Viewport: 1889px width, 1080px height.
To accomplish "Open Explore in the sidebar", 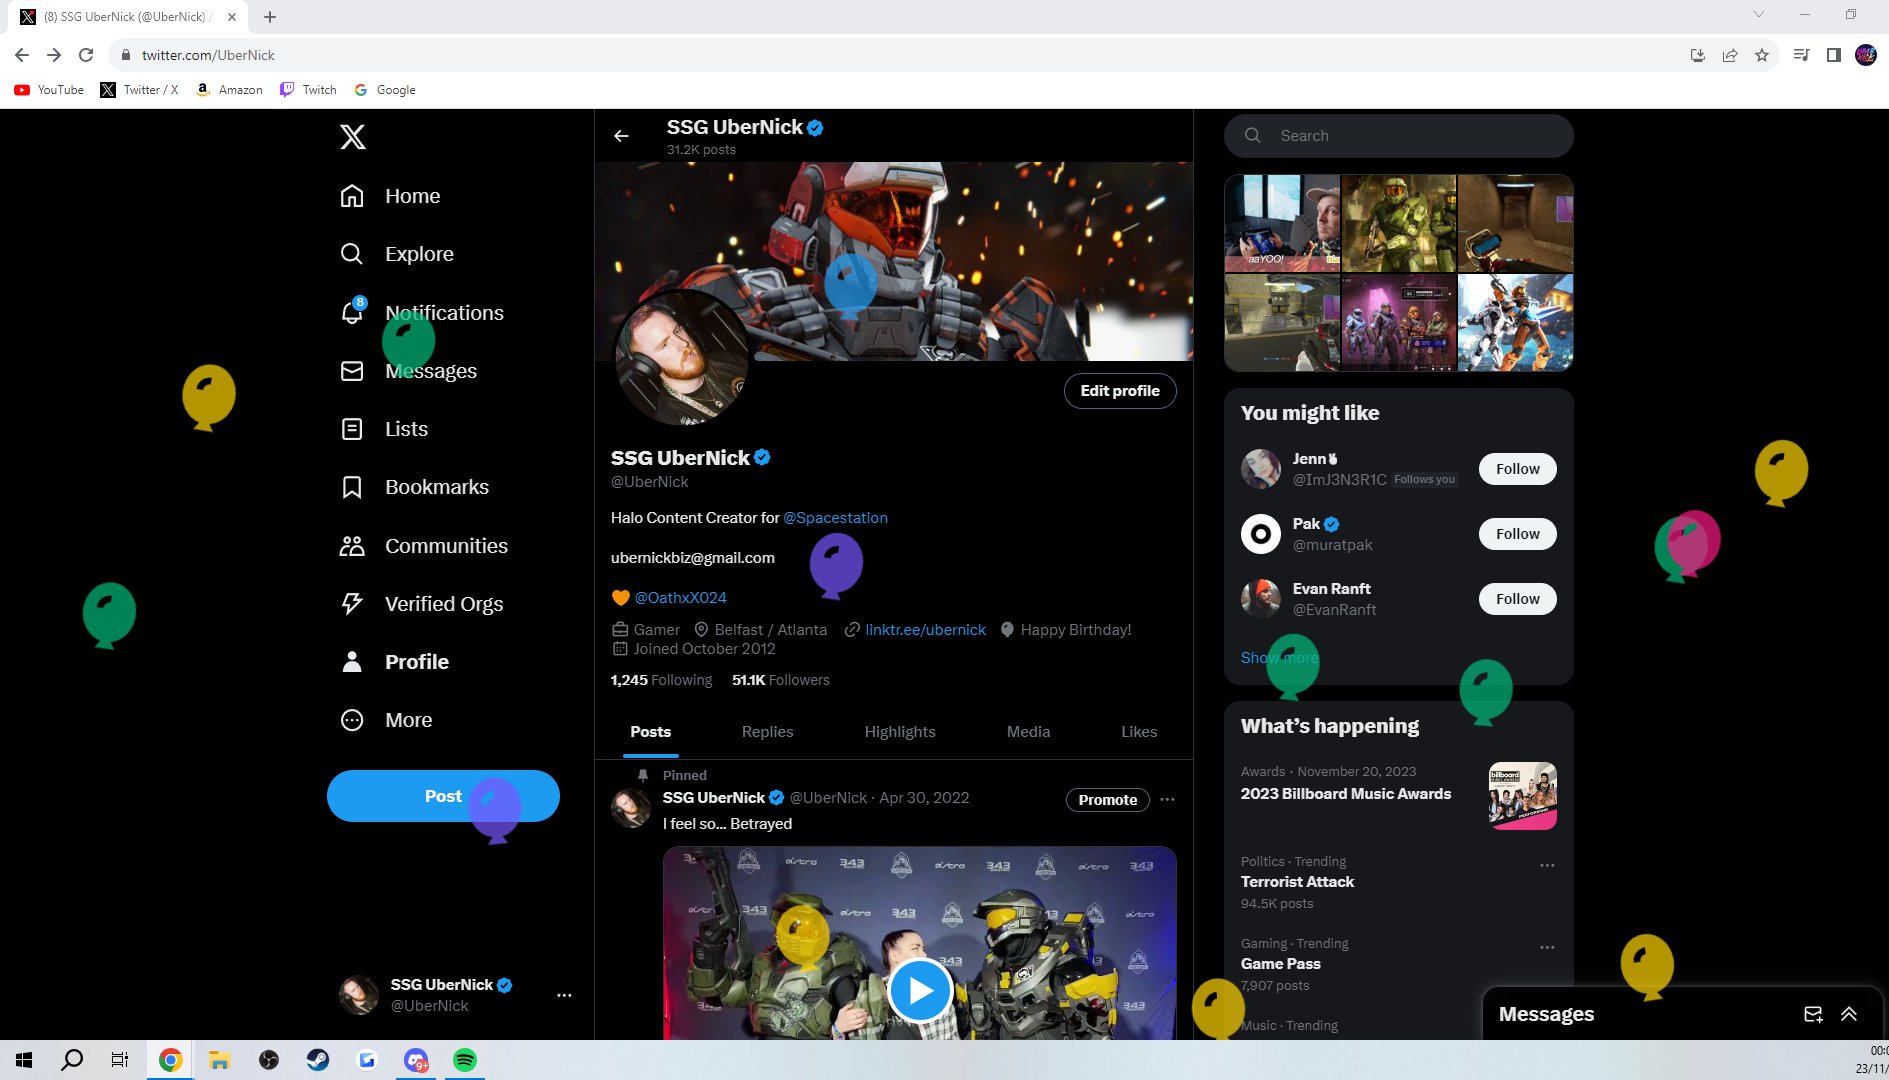I will (397, 254).
